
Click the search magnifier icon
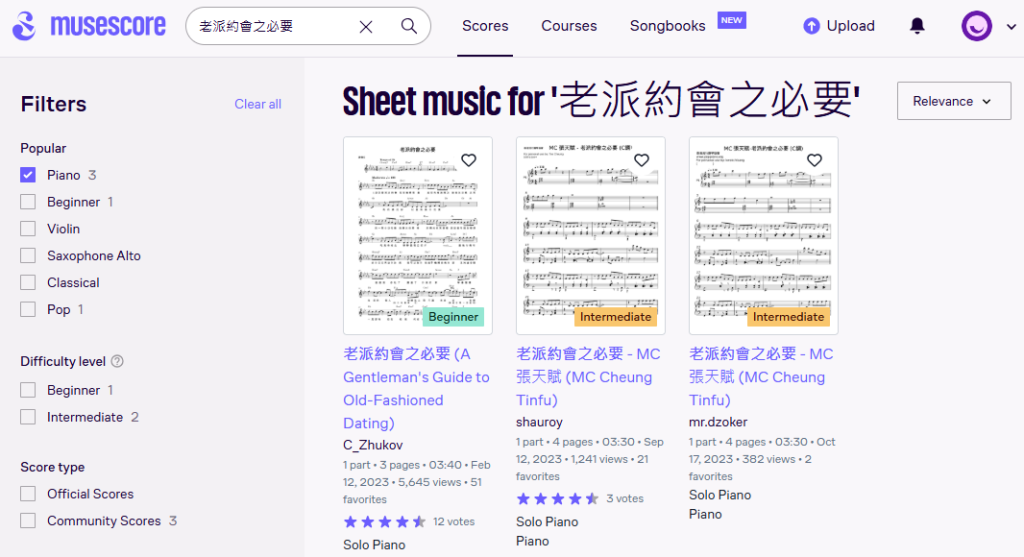(409, 26)
